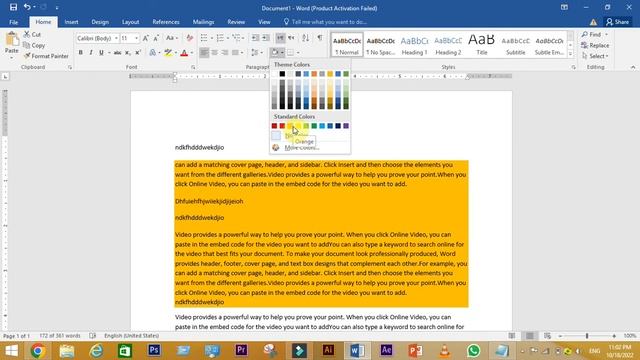Apply the No Spacing style
This screenshot has height=360, width=640.
[x=380, y=45]
